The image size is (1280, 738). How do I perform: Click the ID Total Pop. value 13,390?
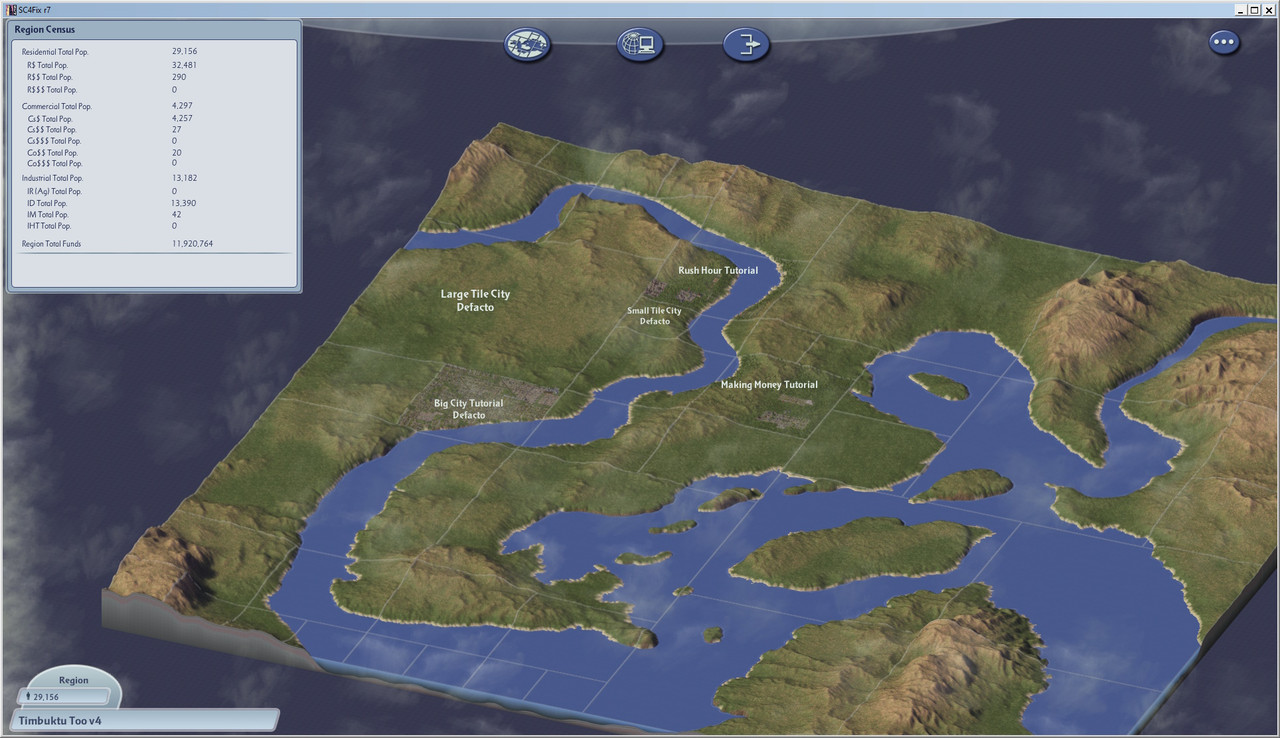(185, 203)
